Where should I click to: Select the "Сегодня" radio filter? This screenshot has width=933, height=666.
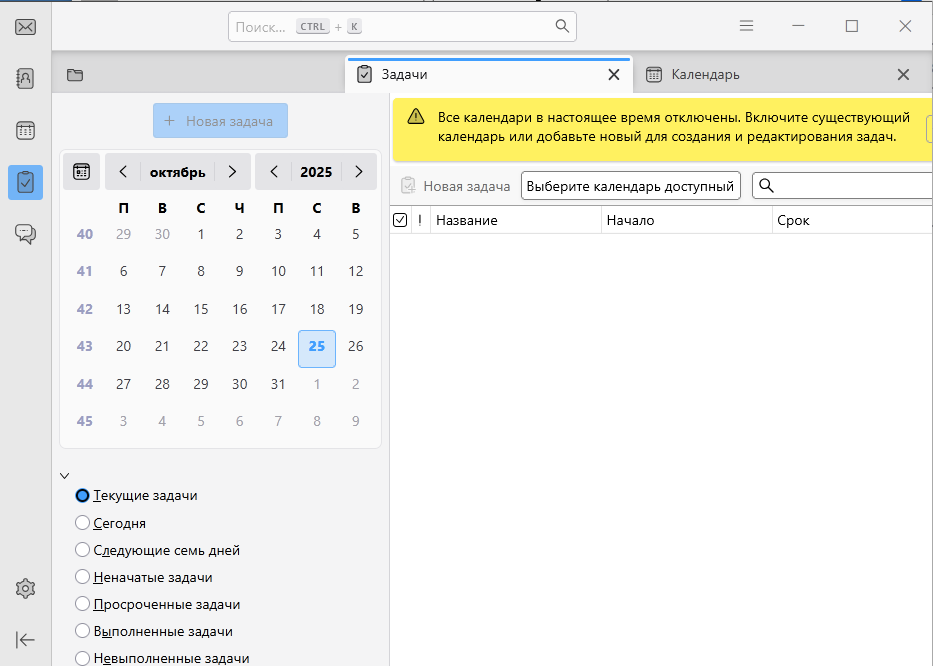83,523
